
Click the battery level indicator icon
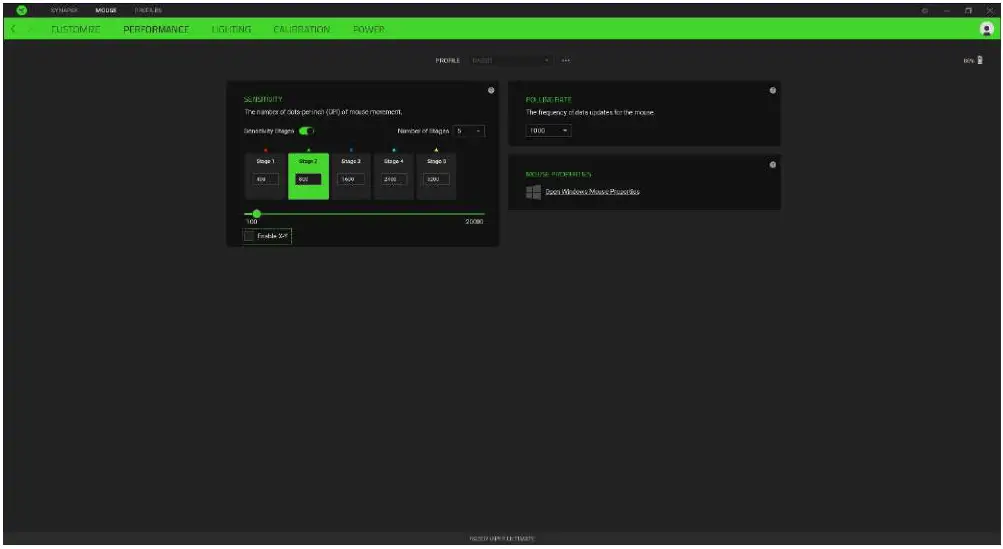point(980,60)
